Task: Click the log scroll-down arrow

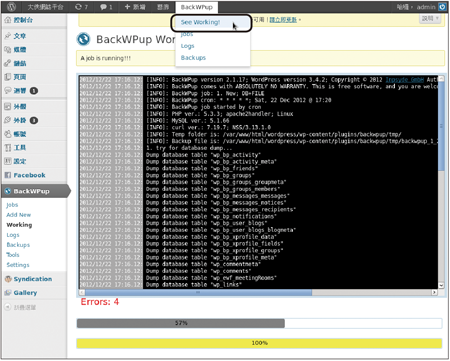Action: [441, 285]
